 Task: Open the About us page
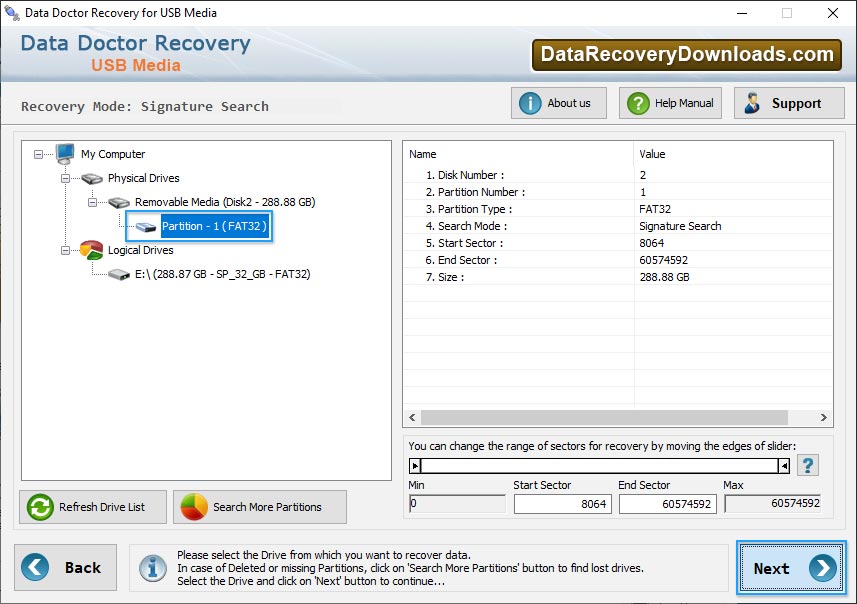pos(559,103)
